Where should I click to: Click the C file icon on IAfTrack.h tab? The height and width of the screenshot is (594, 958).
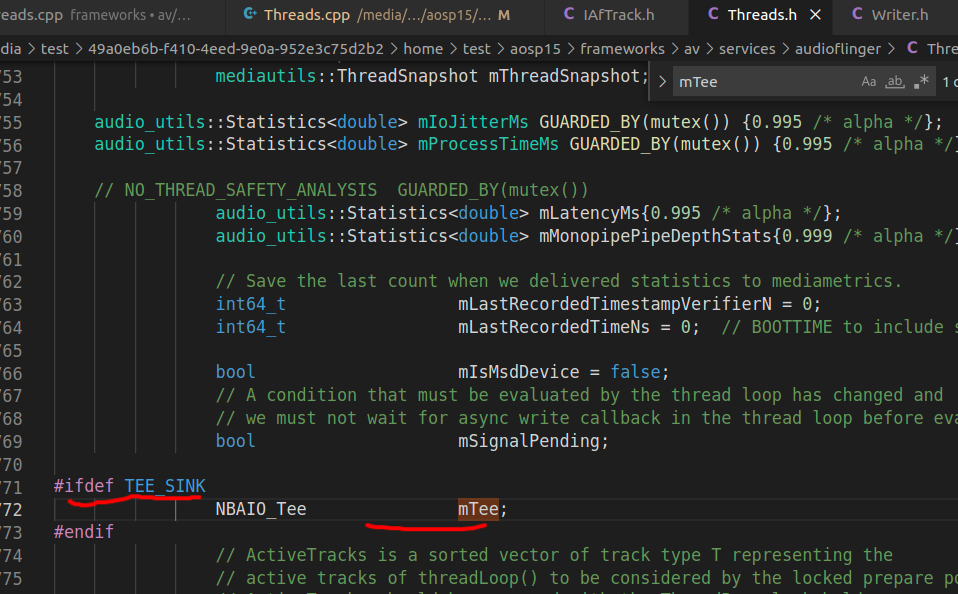[x=569, y=14]
